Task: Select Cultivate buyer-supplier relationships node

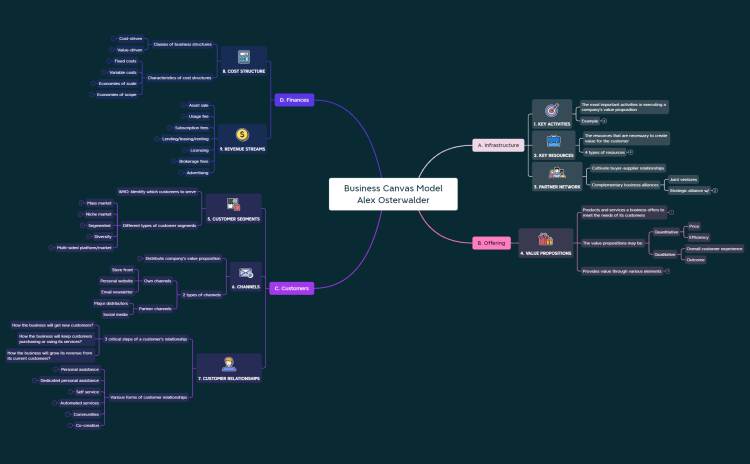Action: coord(628,168)
